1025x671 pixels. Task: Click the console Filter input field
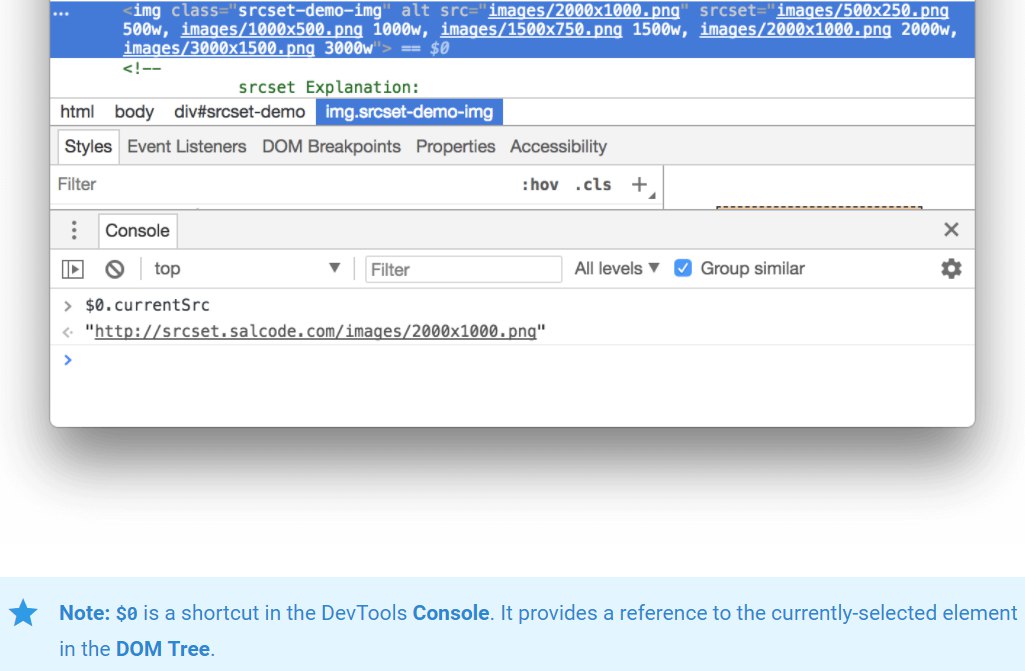coord(463,269)
